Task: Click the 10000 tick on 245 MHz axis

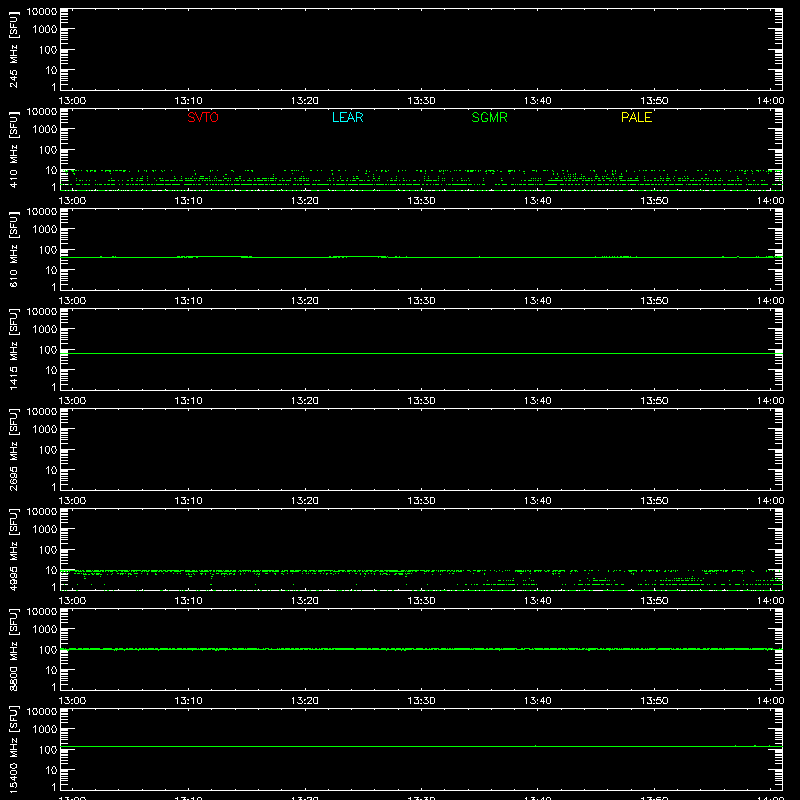Action: pos(42,12)
